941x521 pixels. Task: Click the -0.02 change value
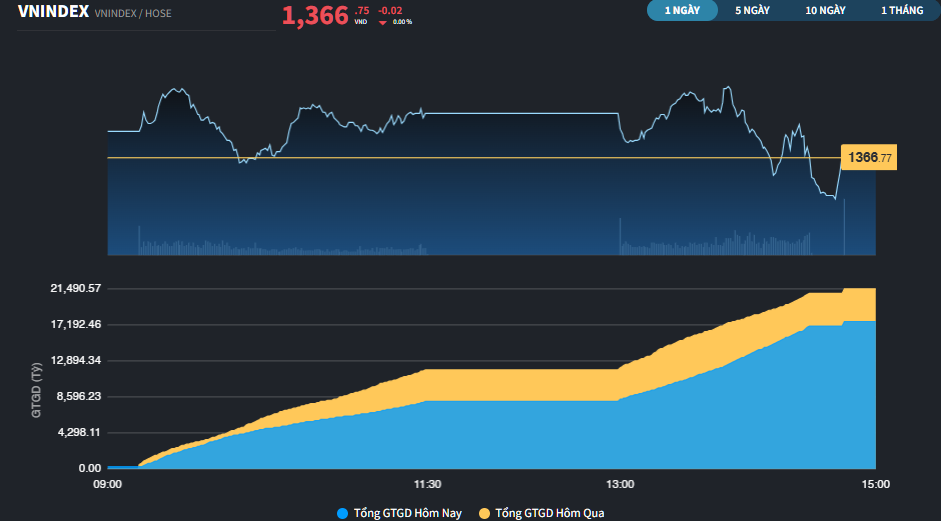click(390, 10)
